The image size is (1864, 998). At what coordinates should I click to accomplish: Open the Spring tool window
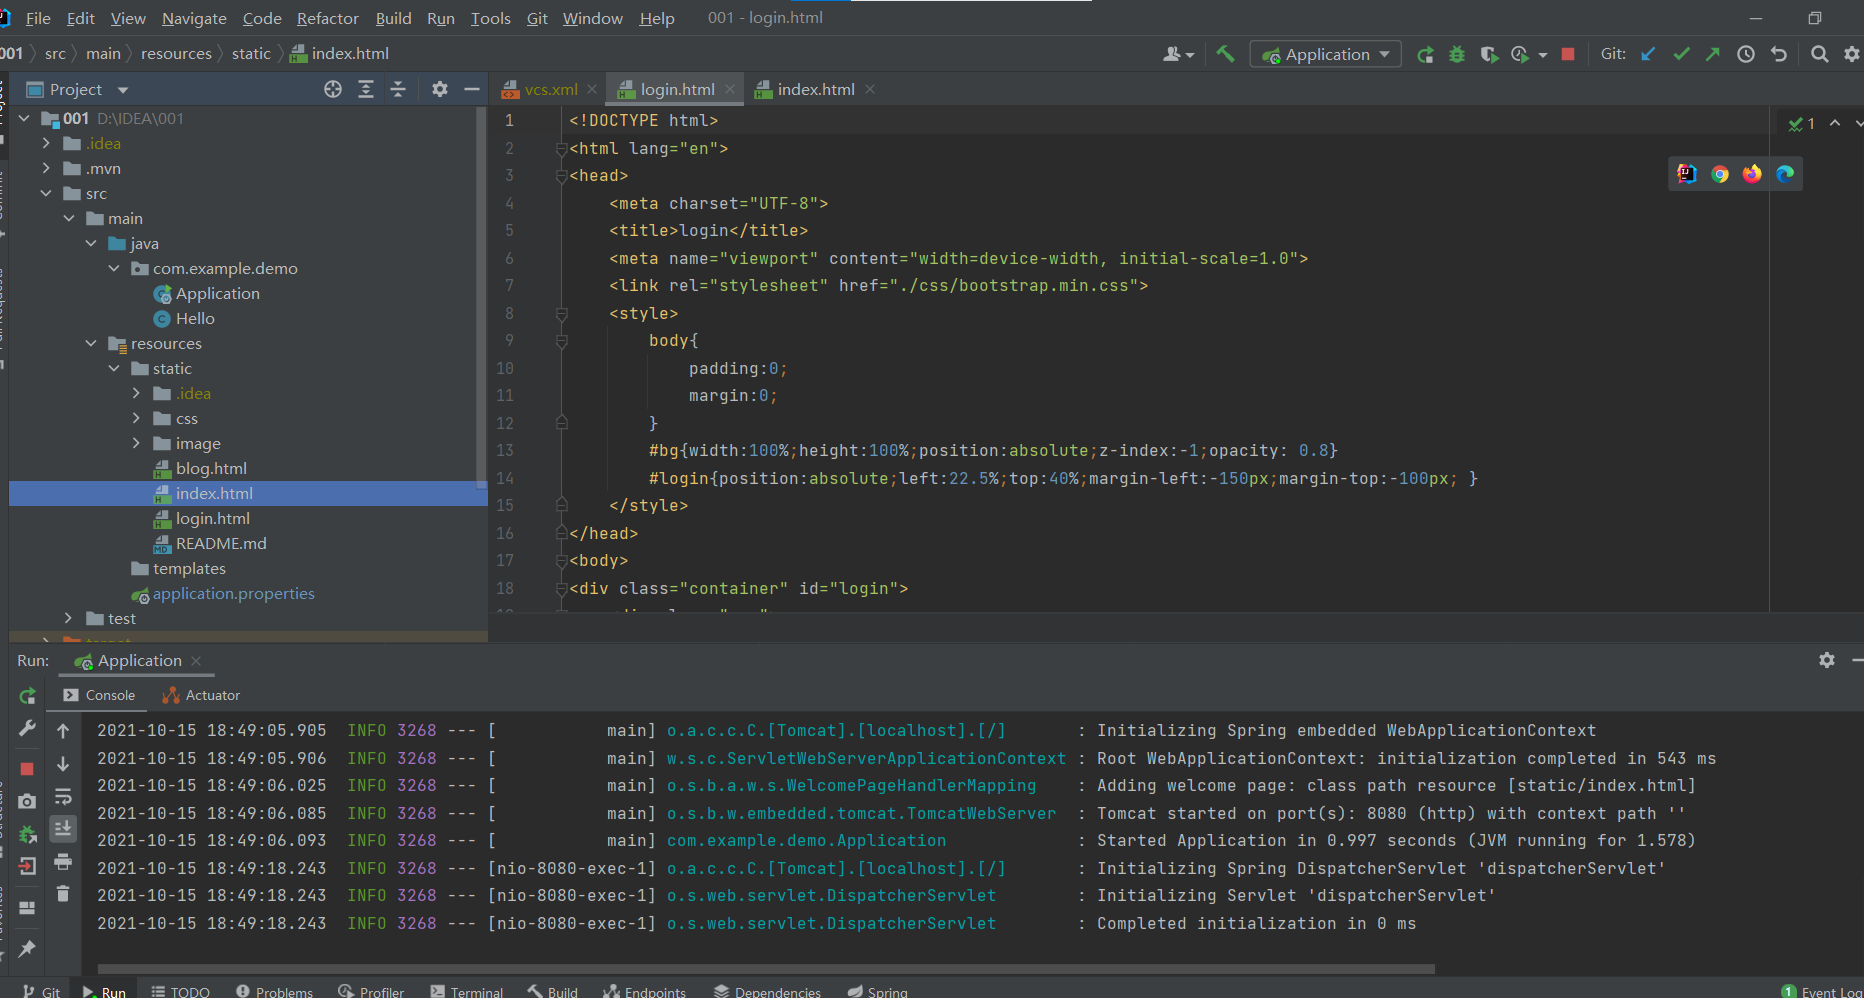pyautogui.click(x=877, y=991)
